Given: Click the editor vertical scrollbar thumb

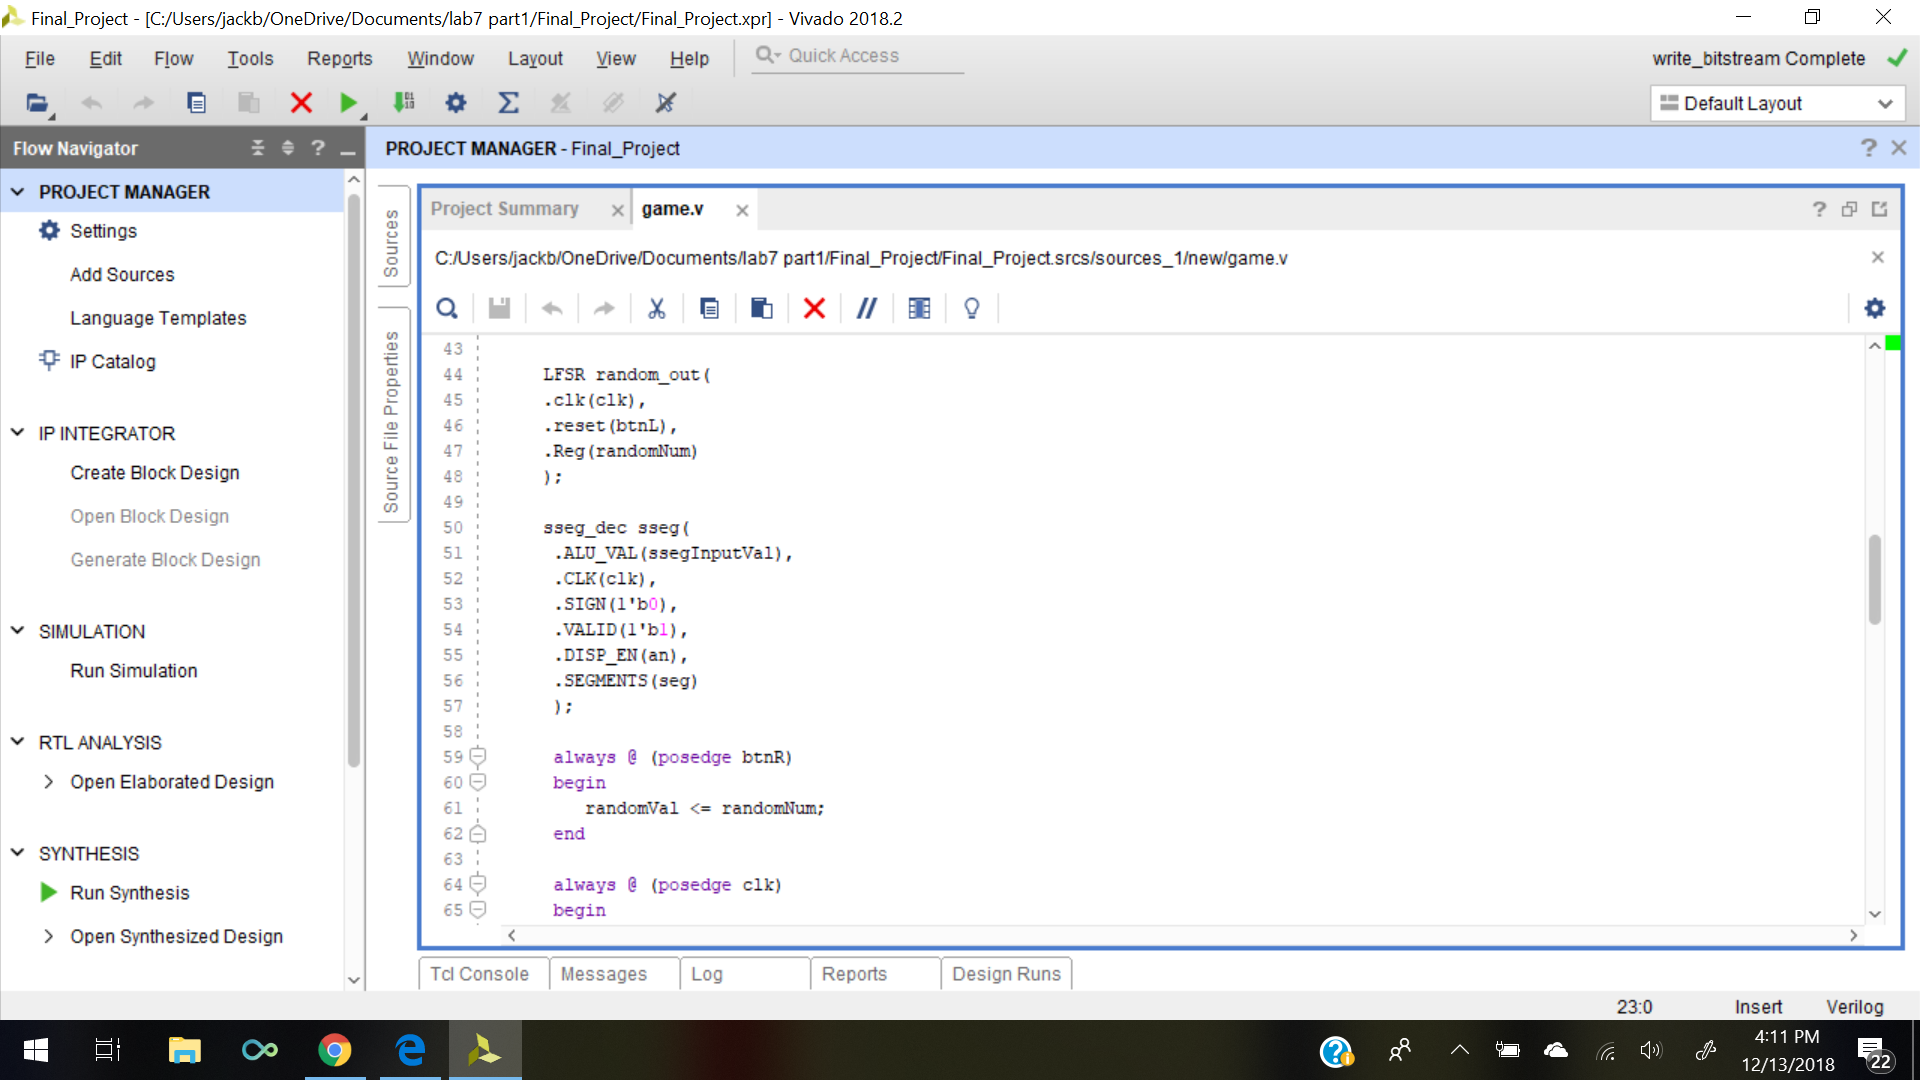Looking at the screenshot, I should [x=1874, y=580].
